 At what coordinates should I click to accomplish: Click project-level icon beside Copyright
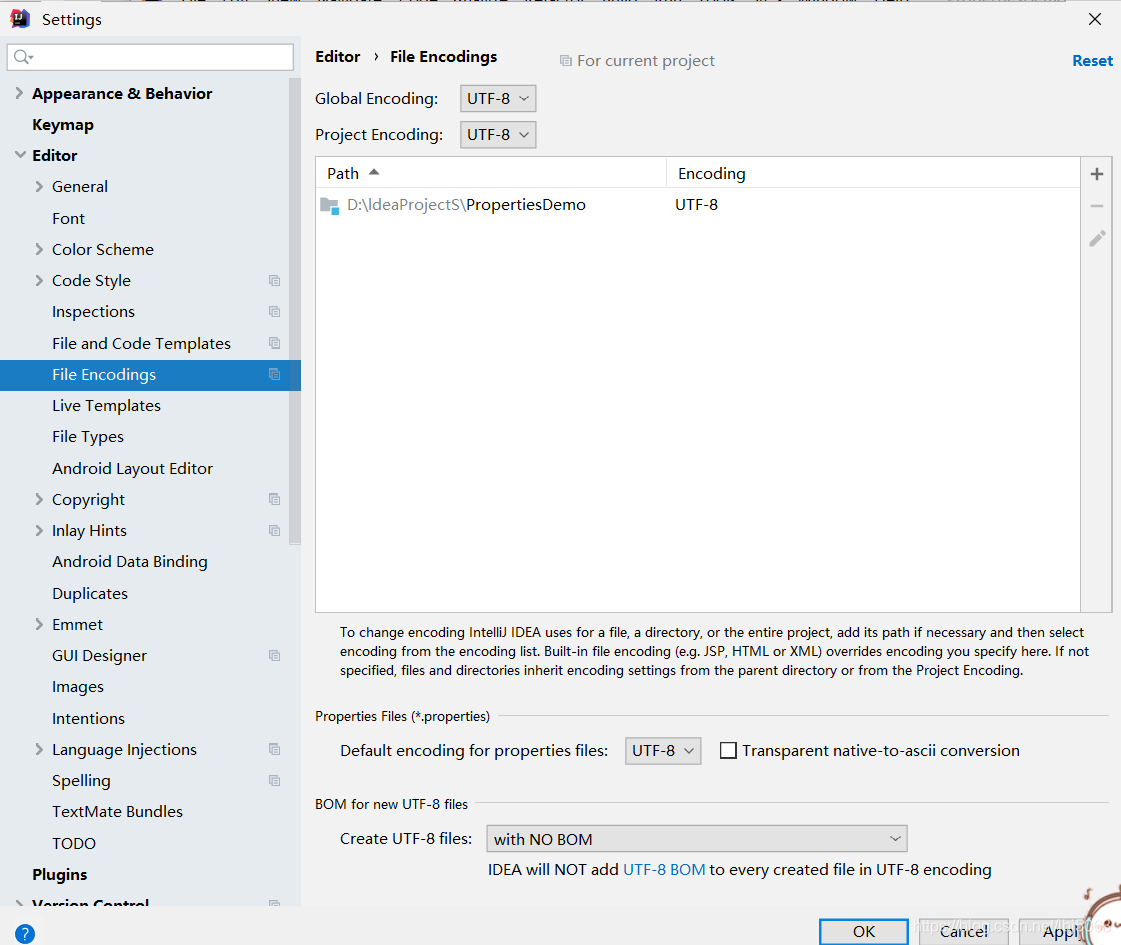point(275,500)
